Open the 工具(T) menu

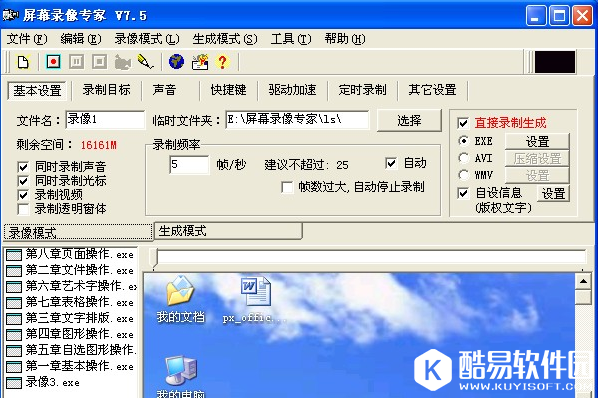[291, 39]
